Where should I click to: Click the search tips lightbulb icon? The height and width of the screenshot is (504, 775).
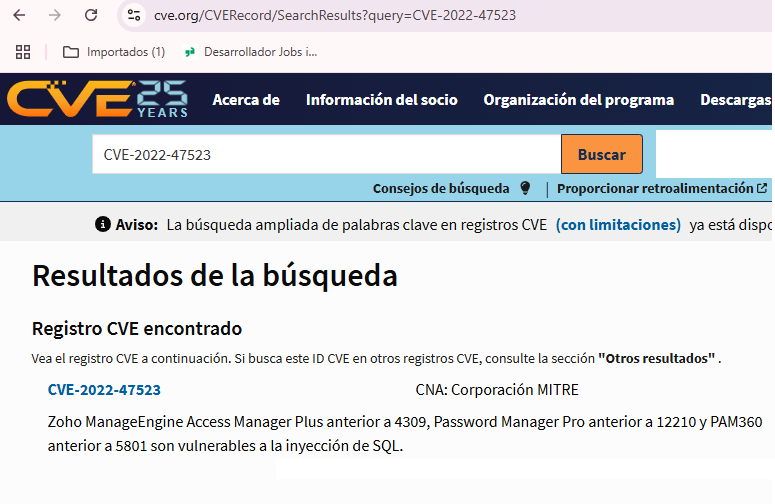click(x=525, y=188)
